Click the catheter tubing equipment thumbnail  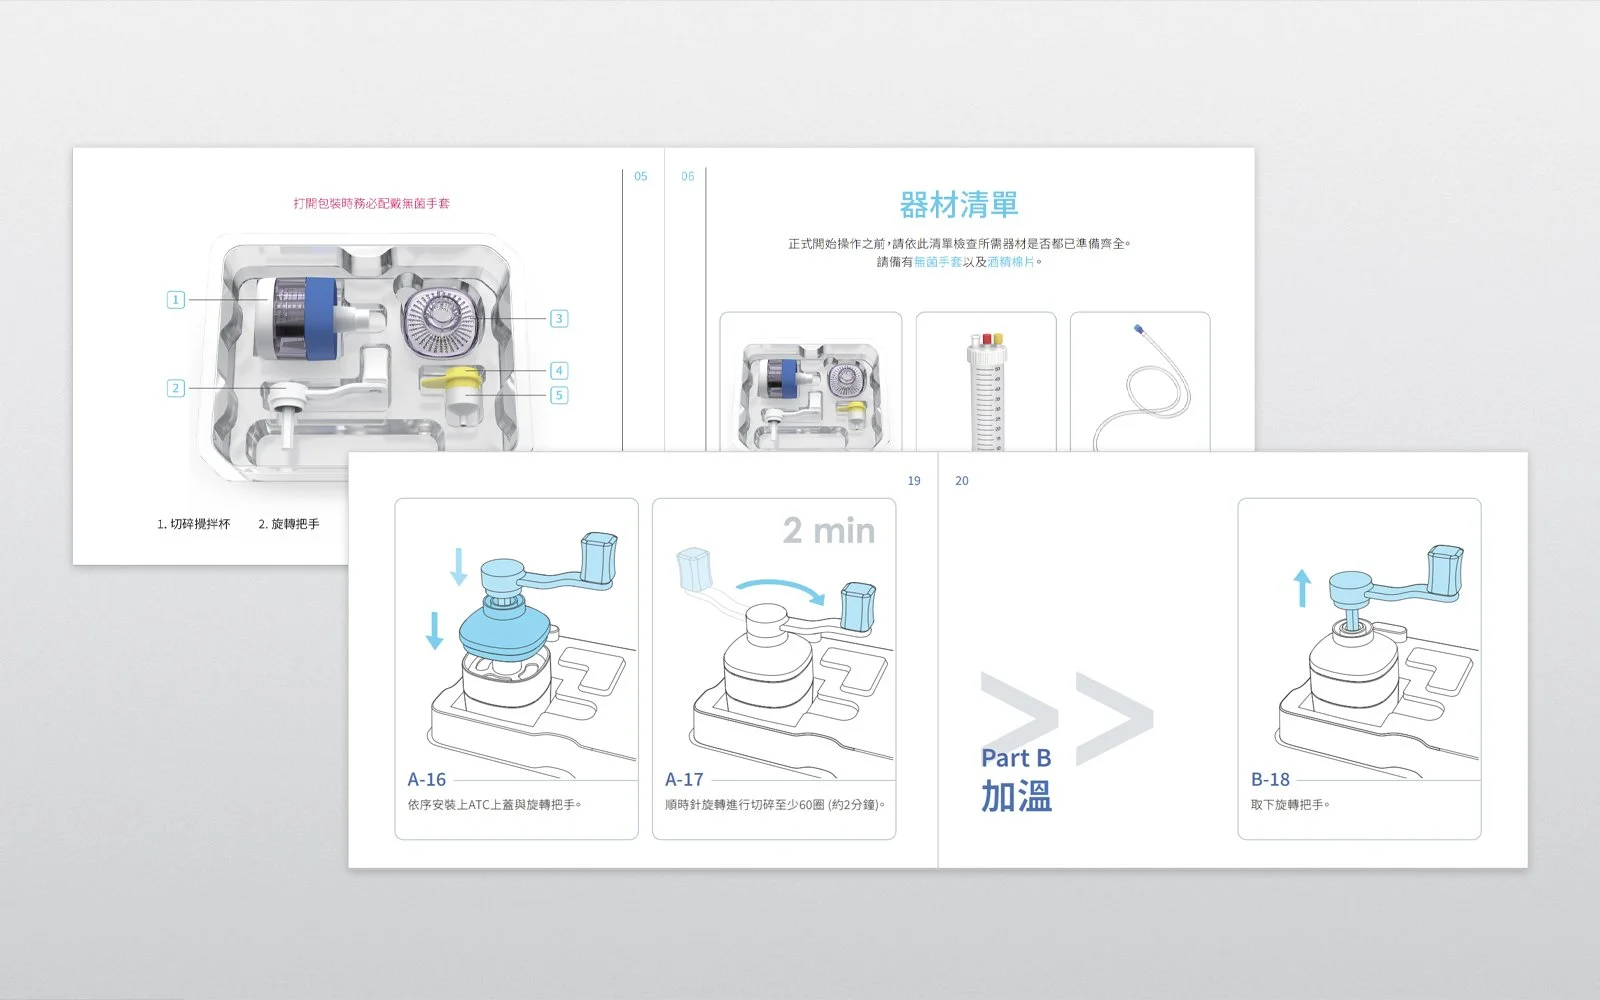[1140, 382]
